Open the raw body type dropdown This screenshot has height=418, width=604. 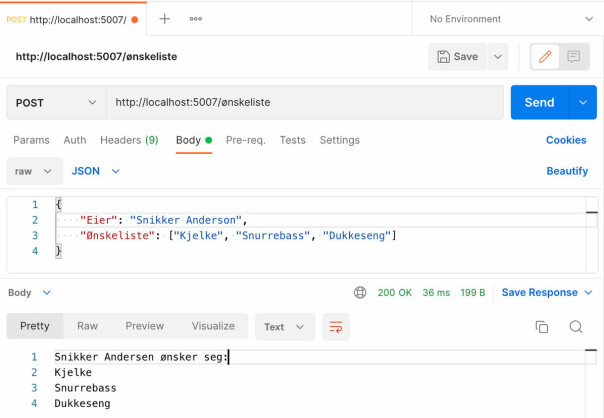point(34,171)
